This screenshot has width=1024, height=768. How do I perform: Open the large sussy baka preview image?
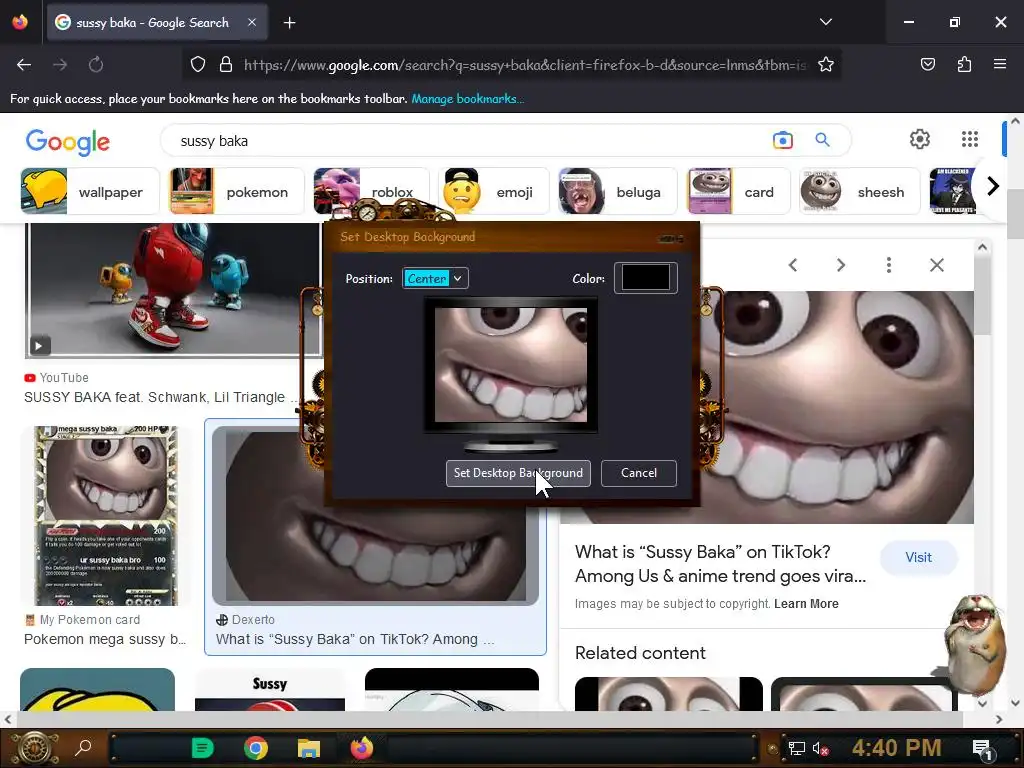point(842,406)
